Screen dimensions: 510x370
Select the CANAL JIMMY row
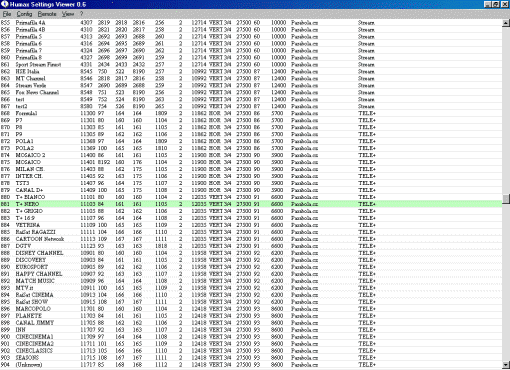tap(251, 323)
